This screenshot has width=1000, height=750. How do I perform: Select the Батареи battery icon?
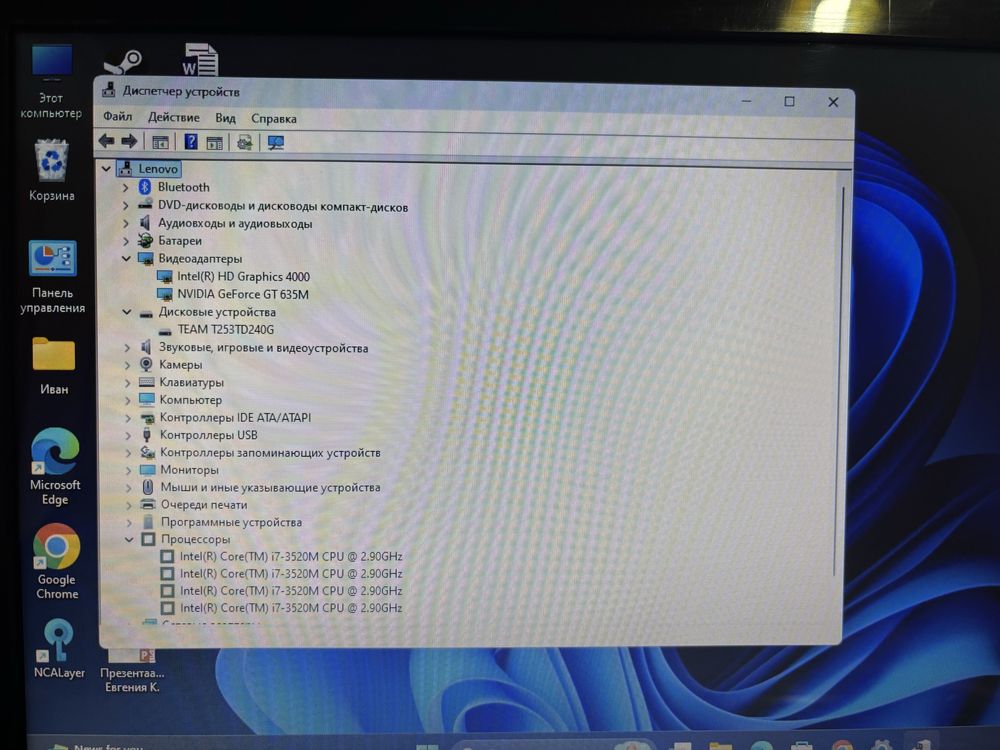pos(145,240)
